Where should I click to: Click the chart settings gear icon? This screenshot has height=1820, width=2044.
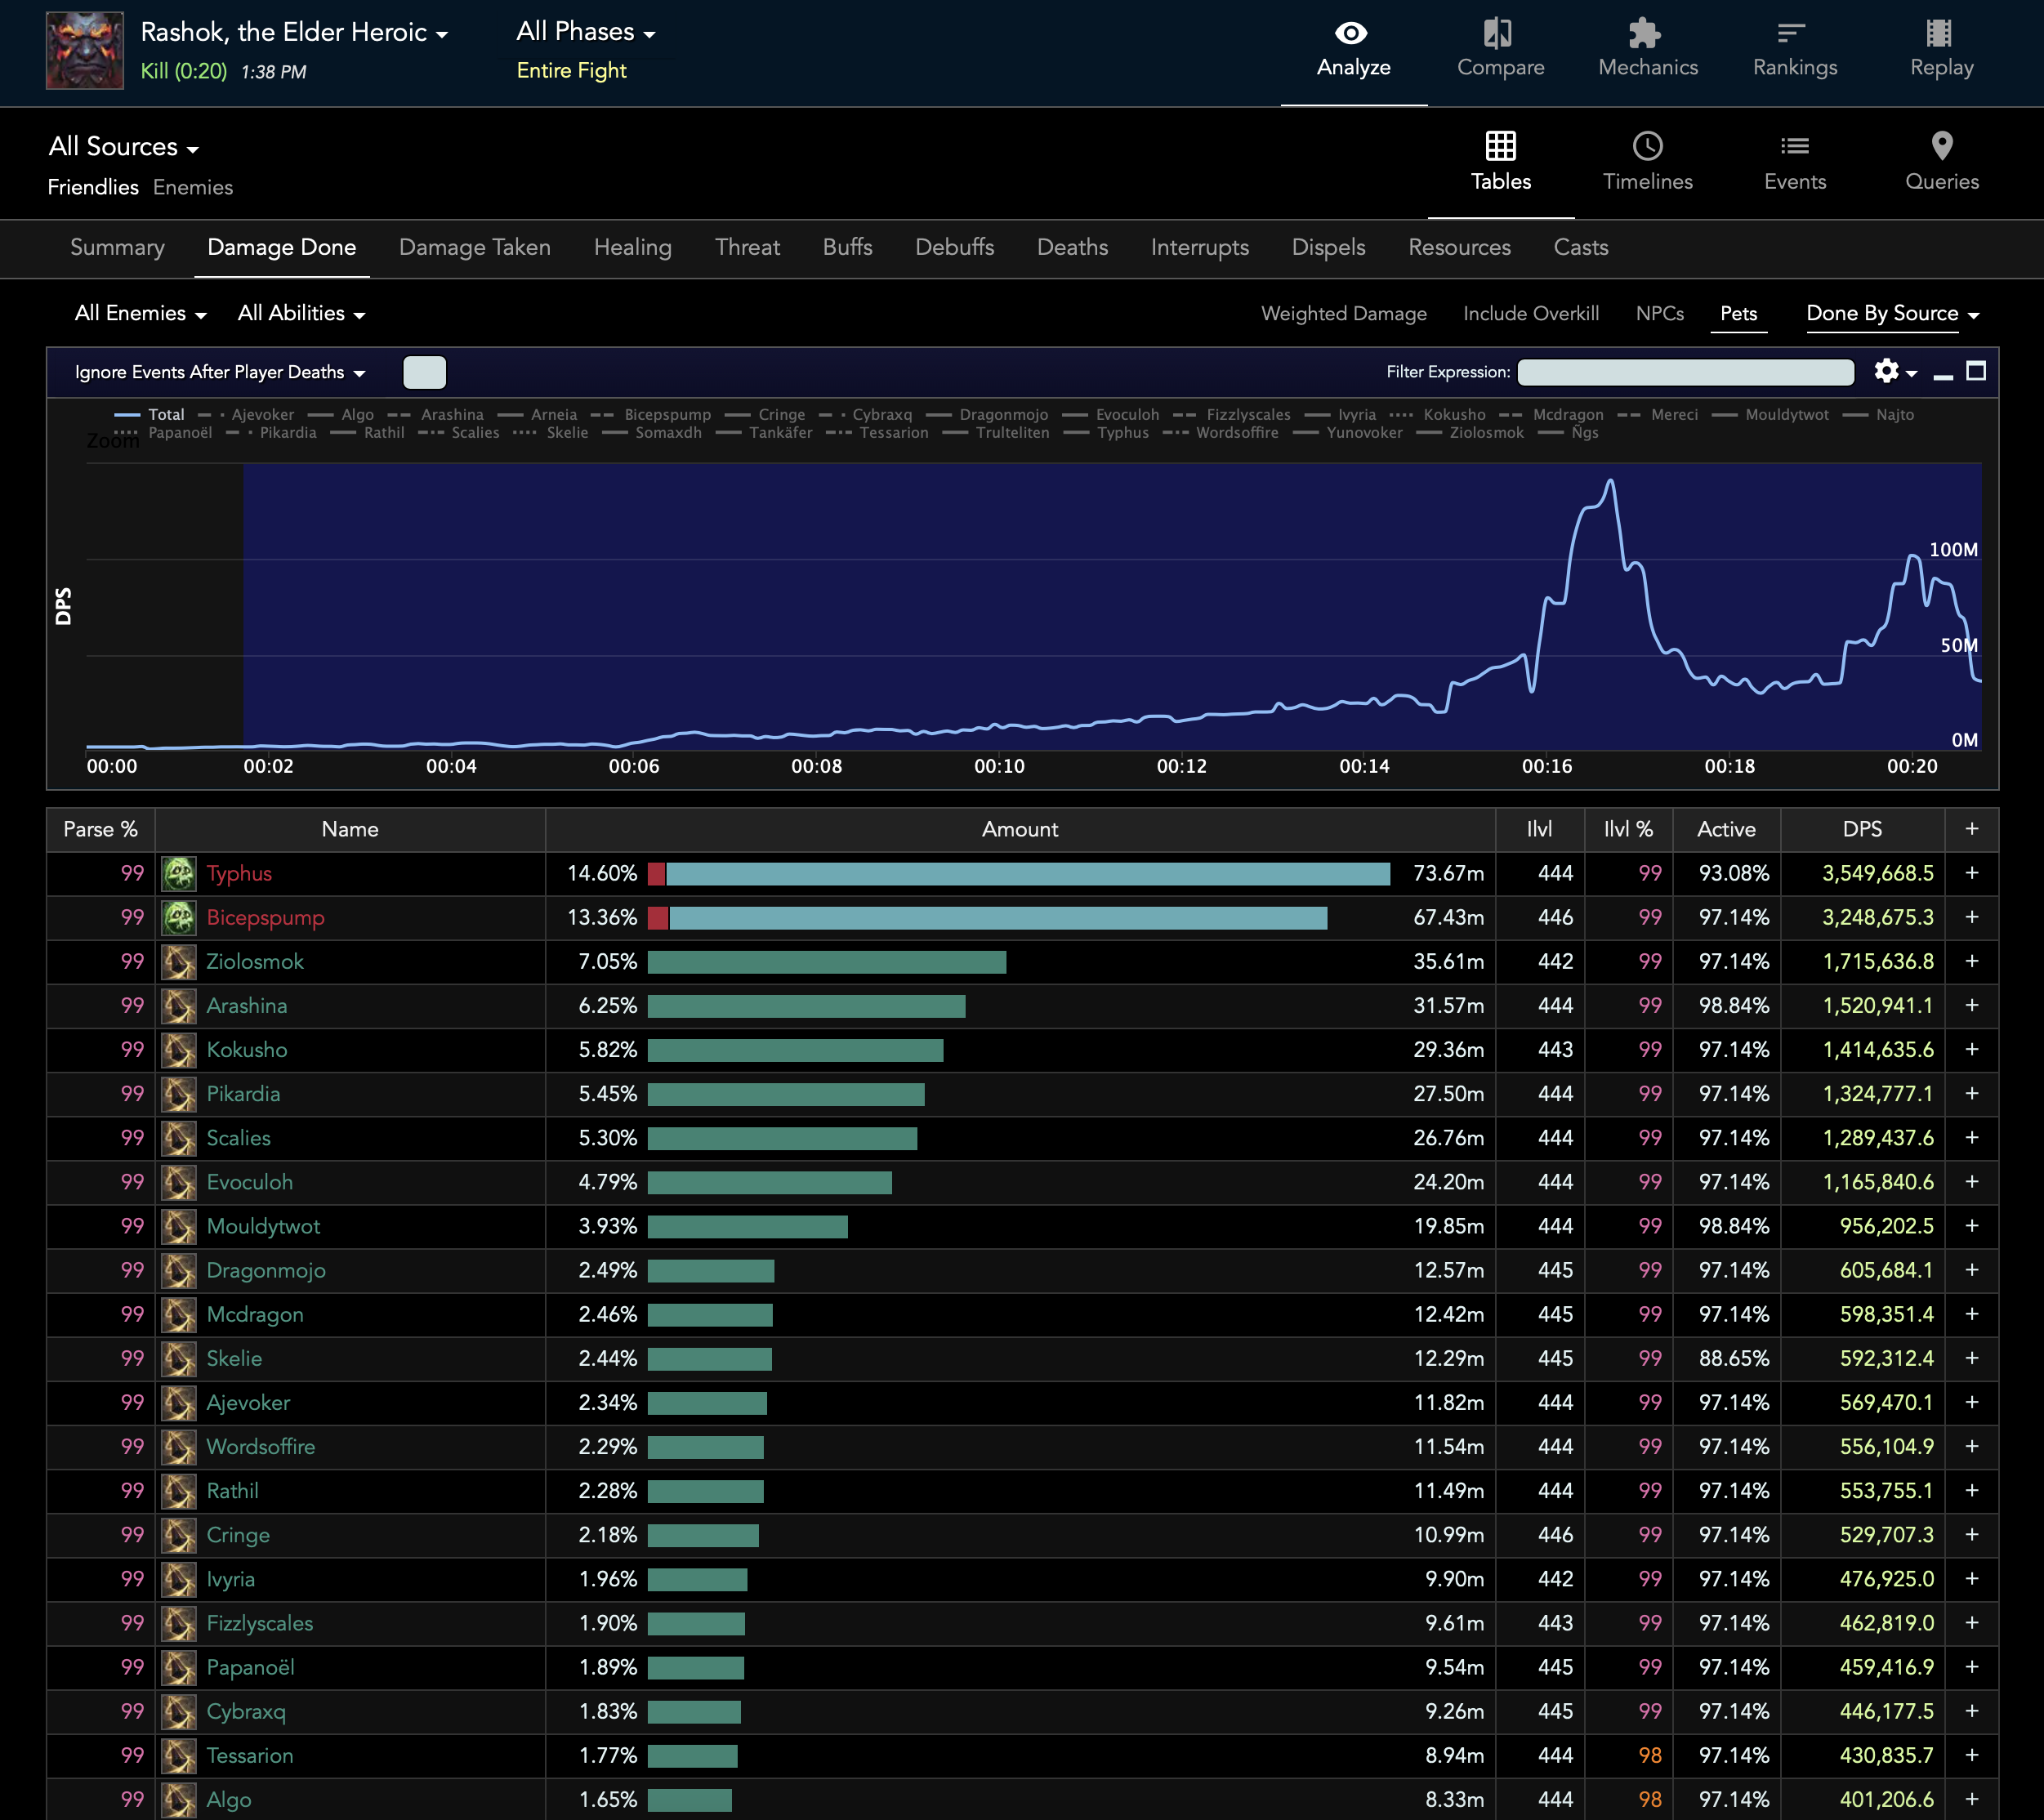[1886, 372]
